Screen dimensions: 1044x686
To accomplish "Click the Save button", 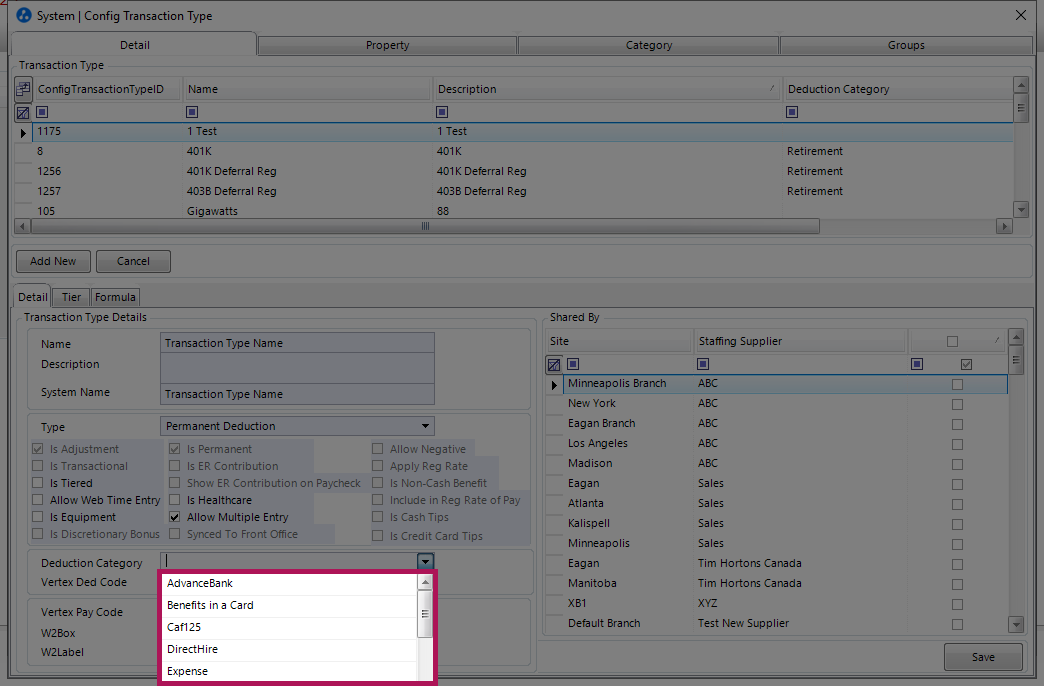I will pos(982,657).
